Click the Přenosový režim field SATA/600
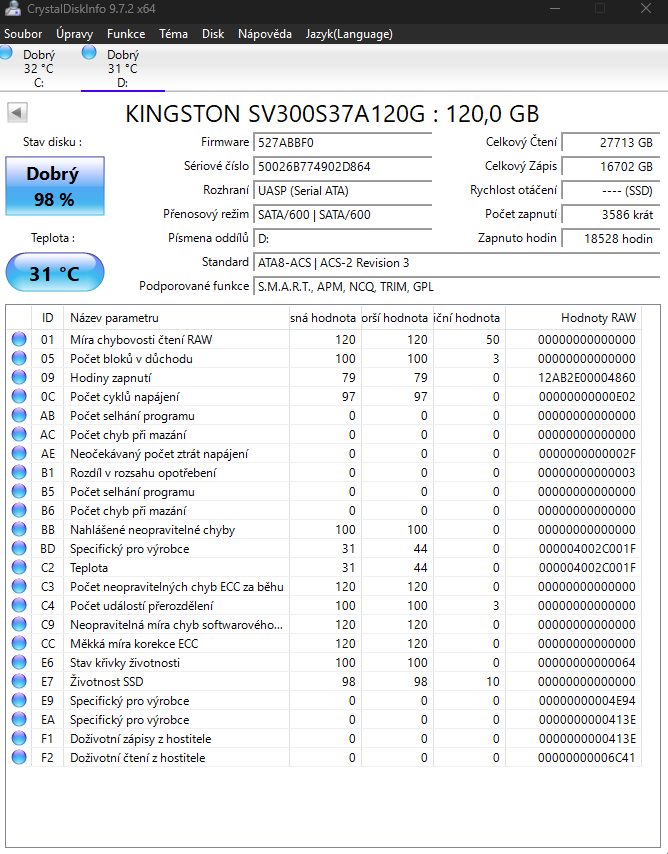 342,215
